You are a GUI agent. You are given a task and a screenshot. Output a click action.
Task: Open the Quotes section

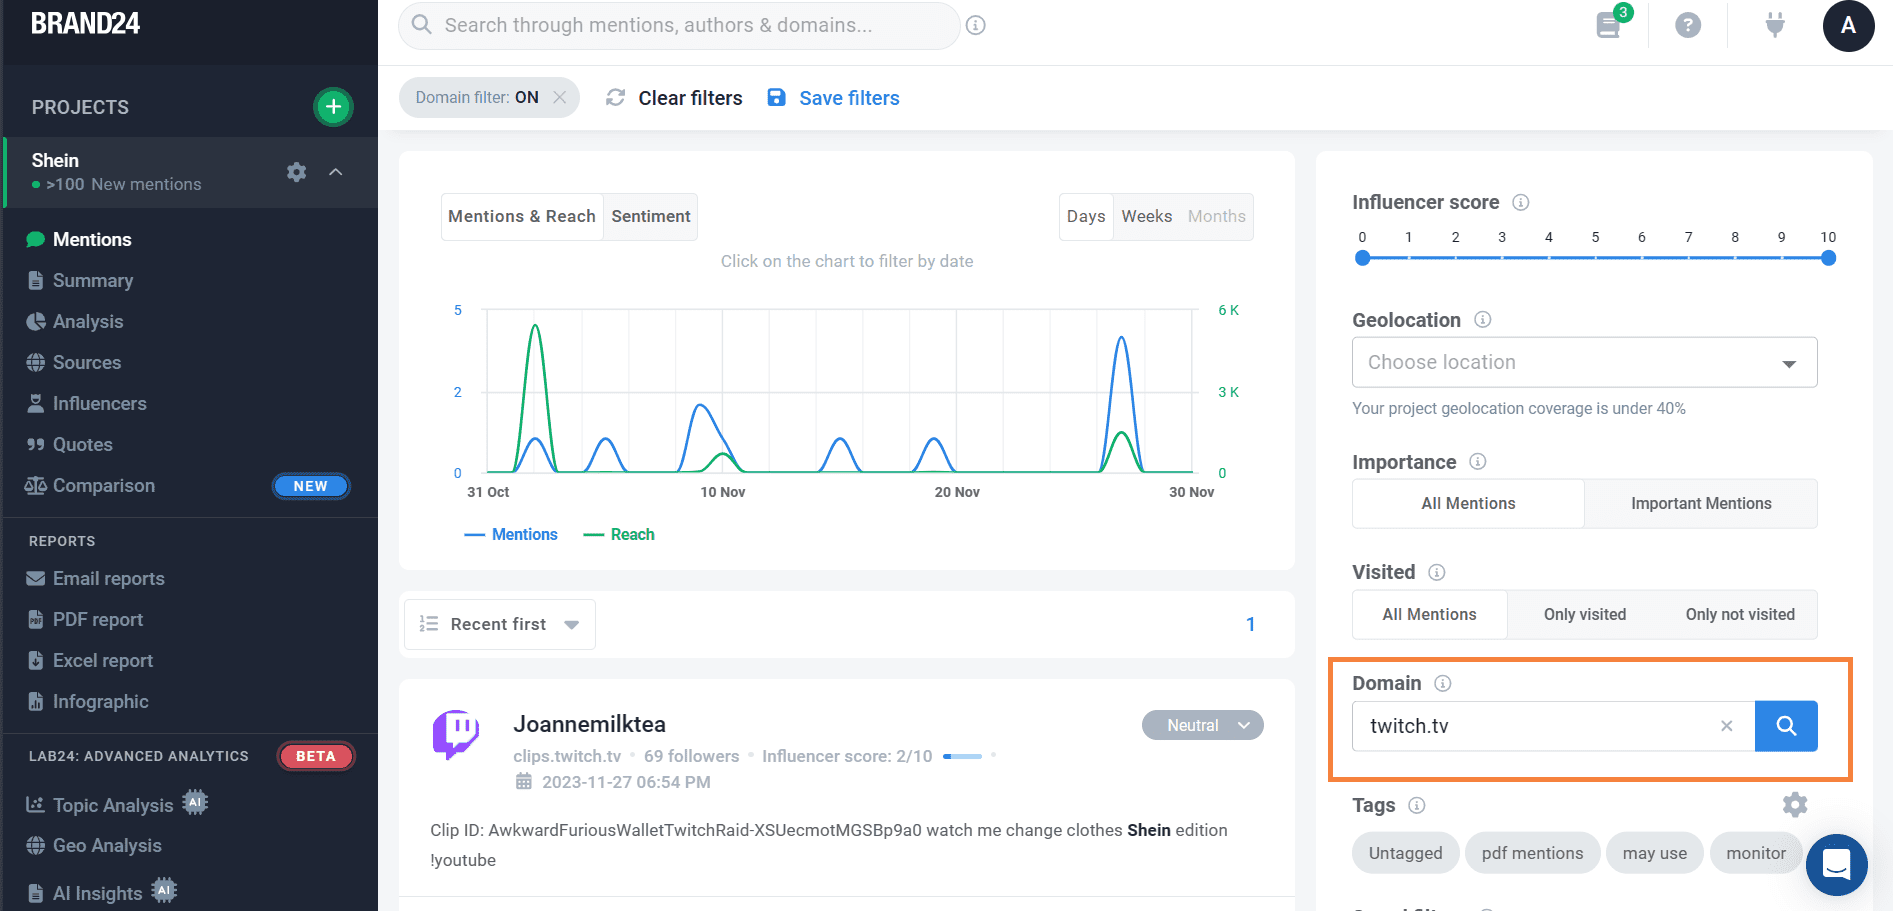82,444
